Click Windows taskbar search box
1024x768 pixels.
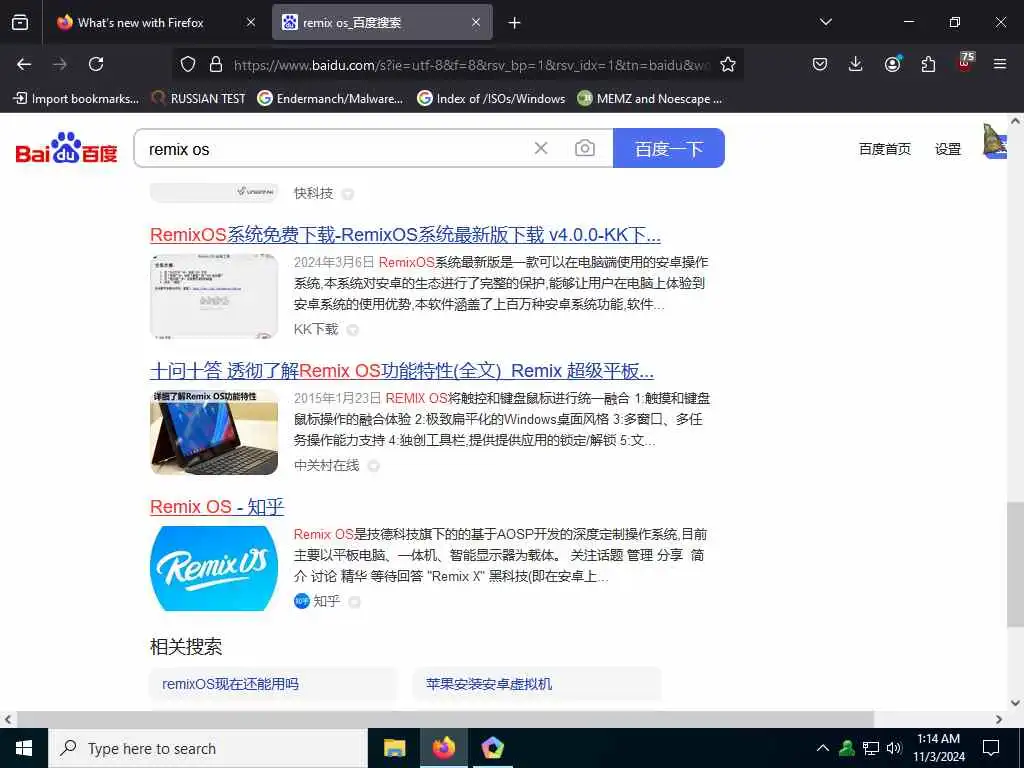click(208, 748)
